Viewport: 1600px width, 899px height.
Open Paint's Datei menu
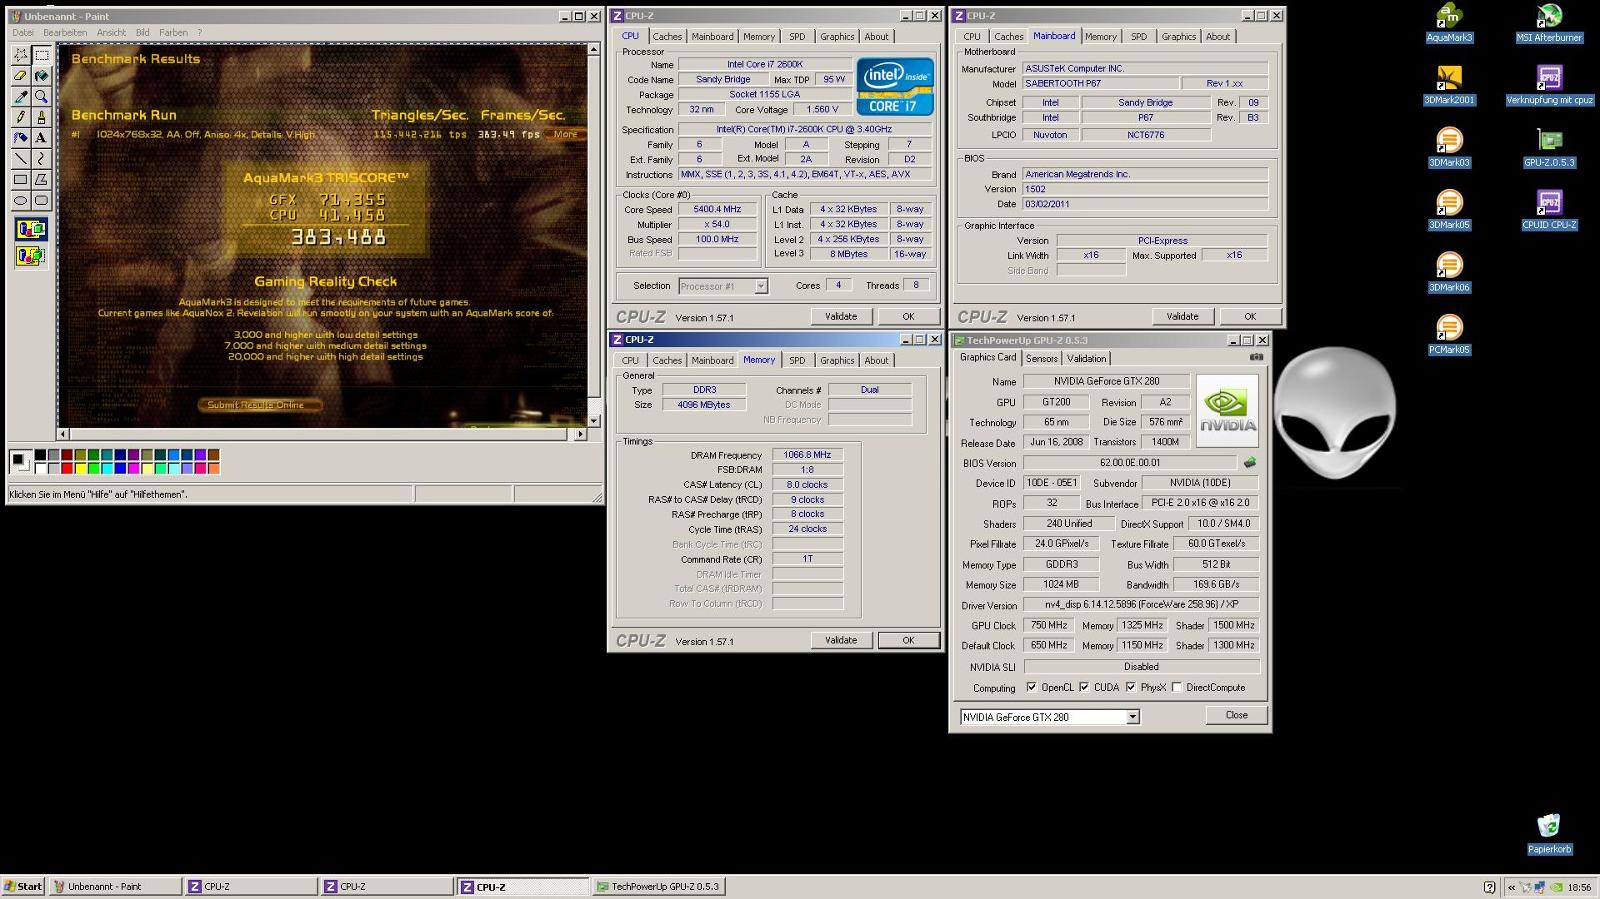pyautogui.click(x=22, y=32)
